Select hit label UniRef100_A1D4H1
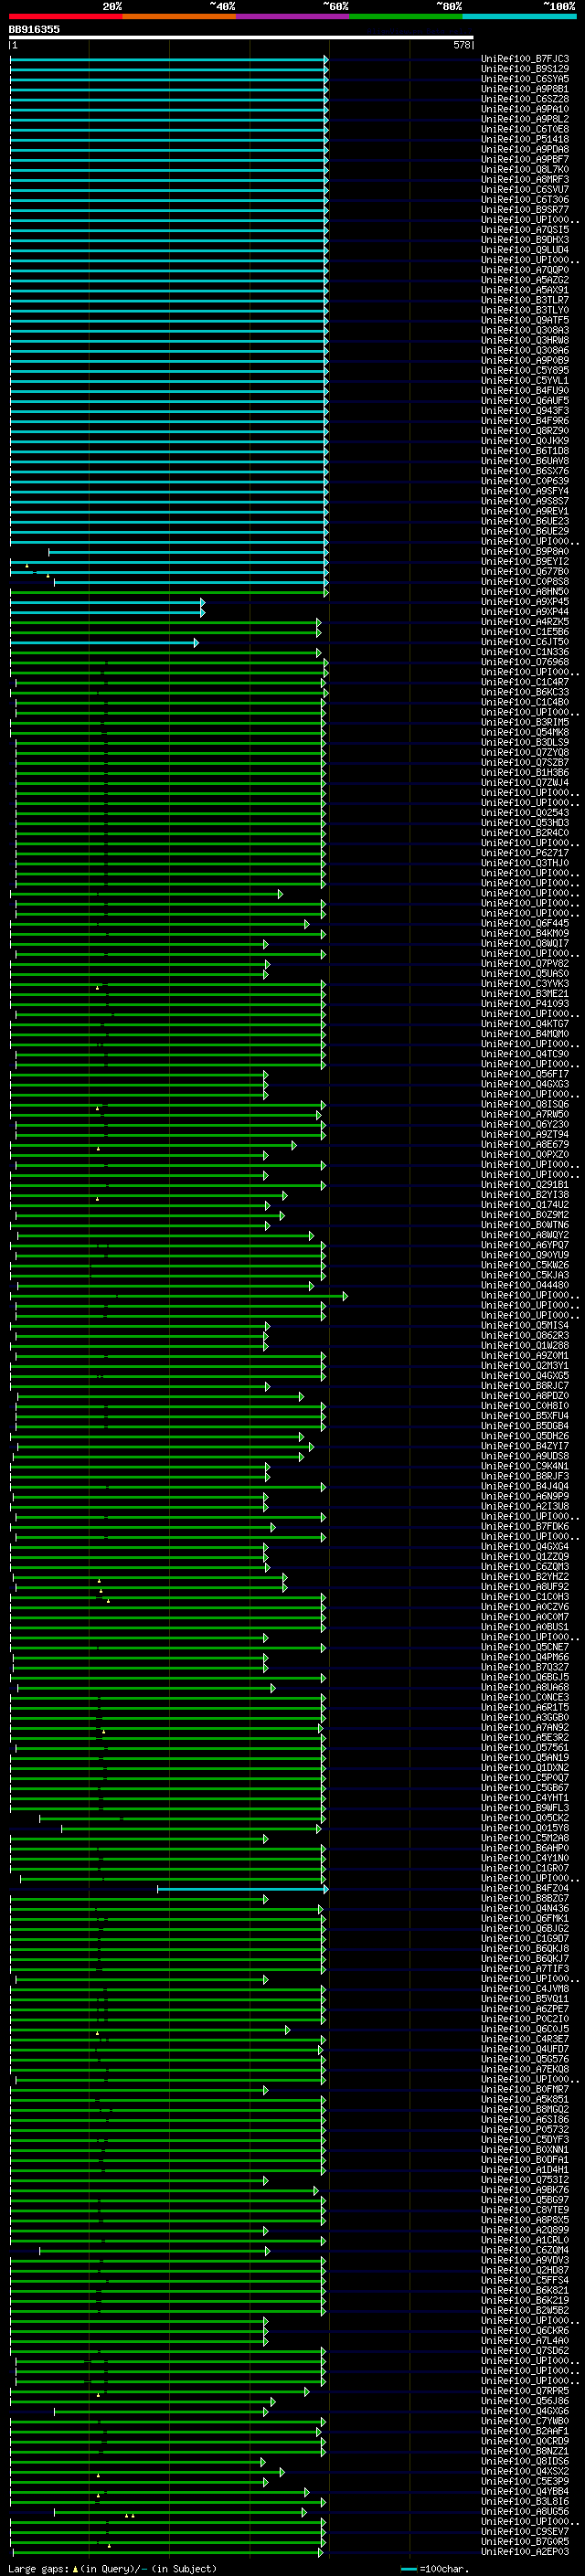Viewport: 585px width, 2576px height. [x=524, y=2169]
